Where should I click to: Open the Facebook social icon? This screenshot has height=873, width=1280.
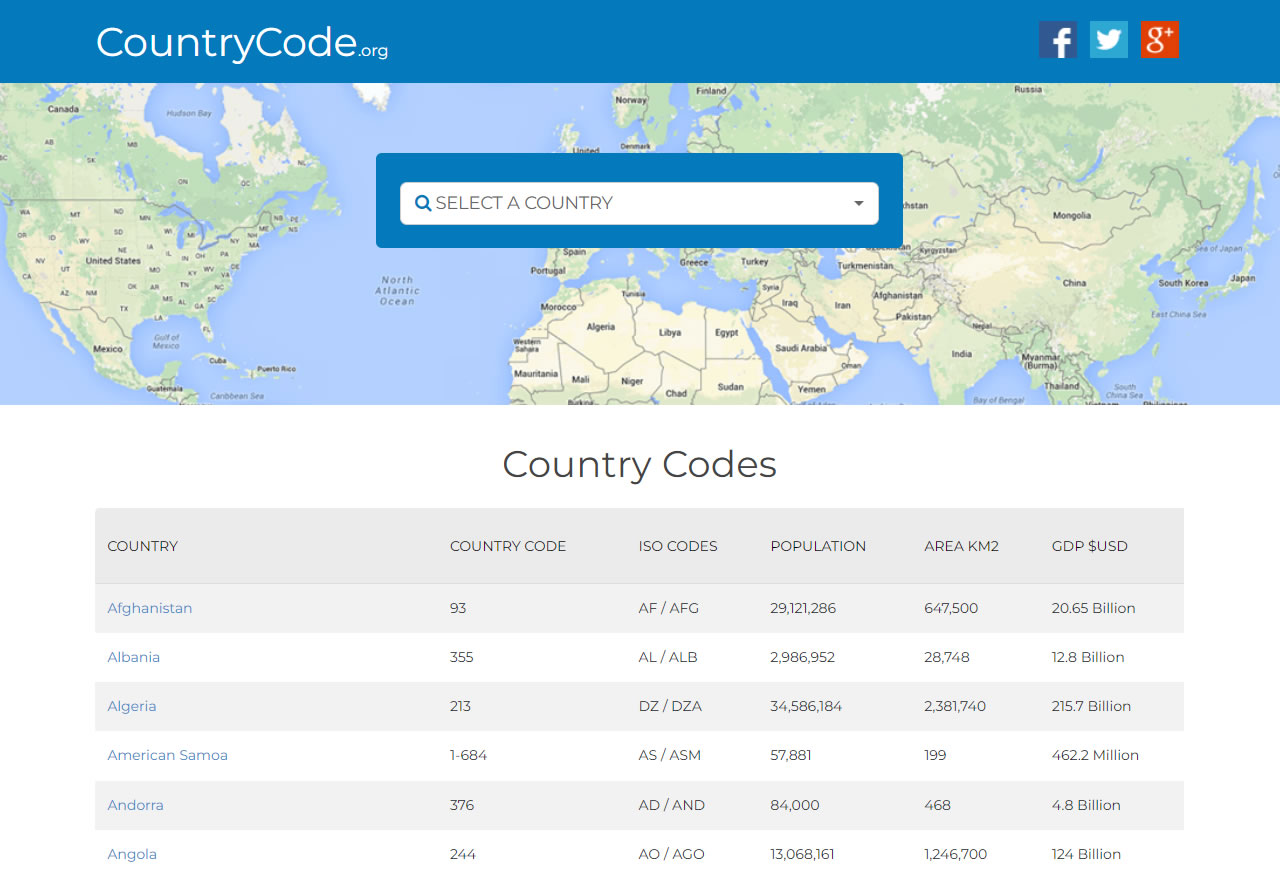(1058, 40)
